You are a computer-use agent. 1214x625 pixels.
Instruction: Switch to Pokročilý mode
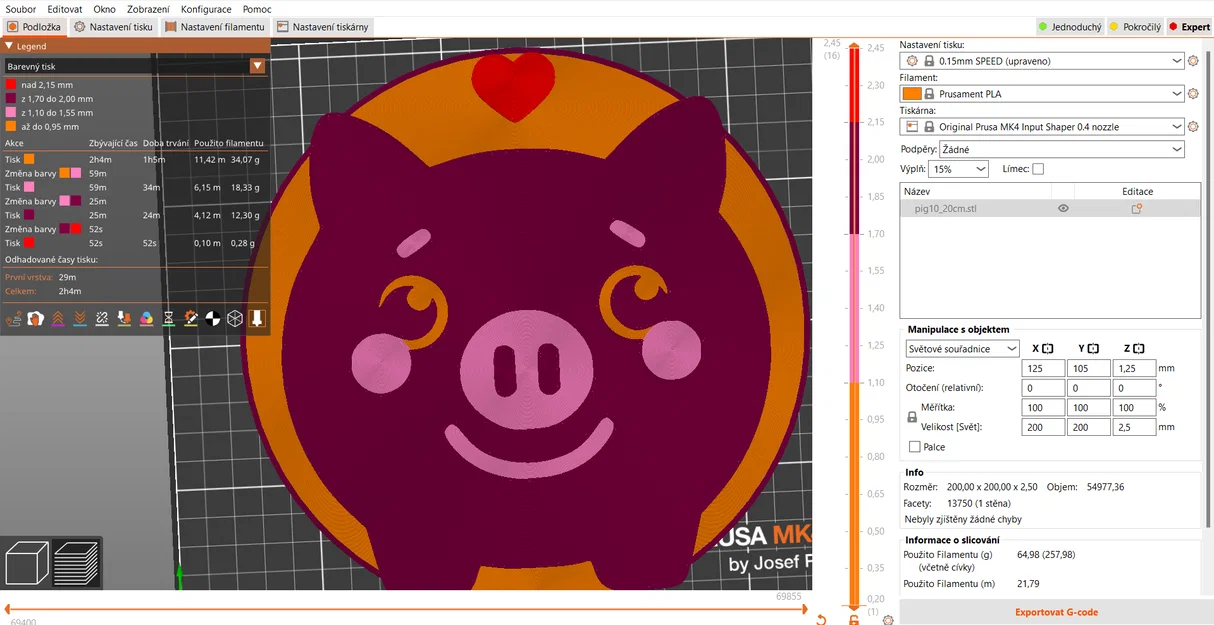point(1136,27)
